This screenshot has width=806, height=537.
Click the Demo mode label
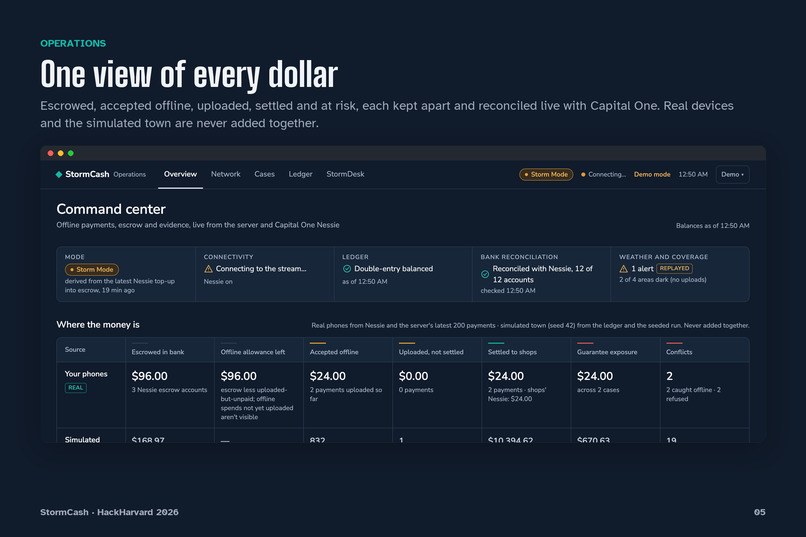[652, 174]
